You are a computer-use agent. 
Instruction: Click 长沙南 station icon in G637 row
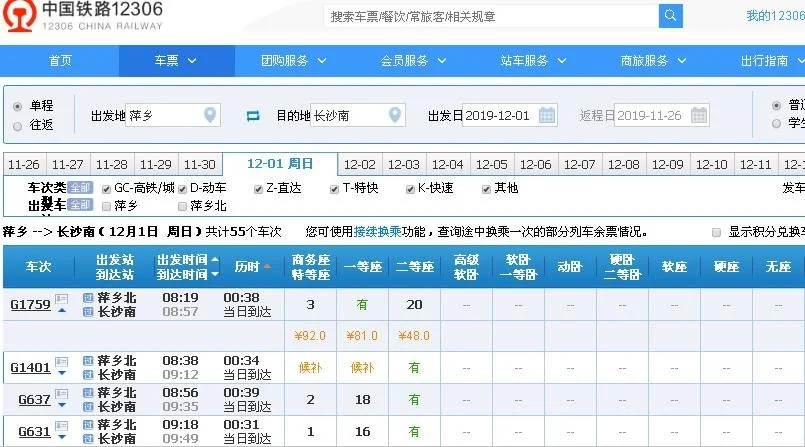(88, 406)
